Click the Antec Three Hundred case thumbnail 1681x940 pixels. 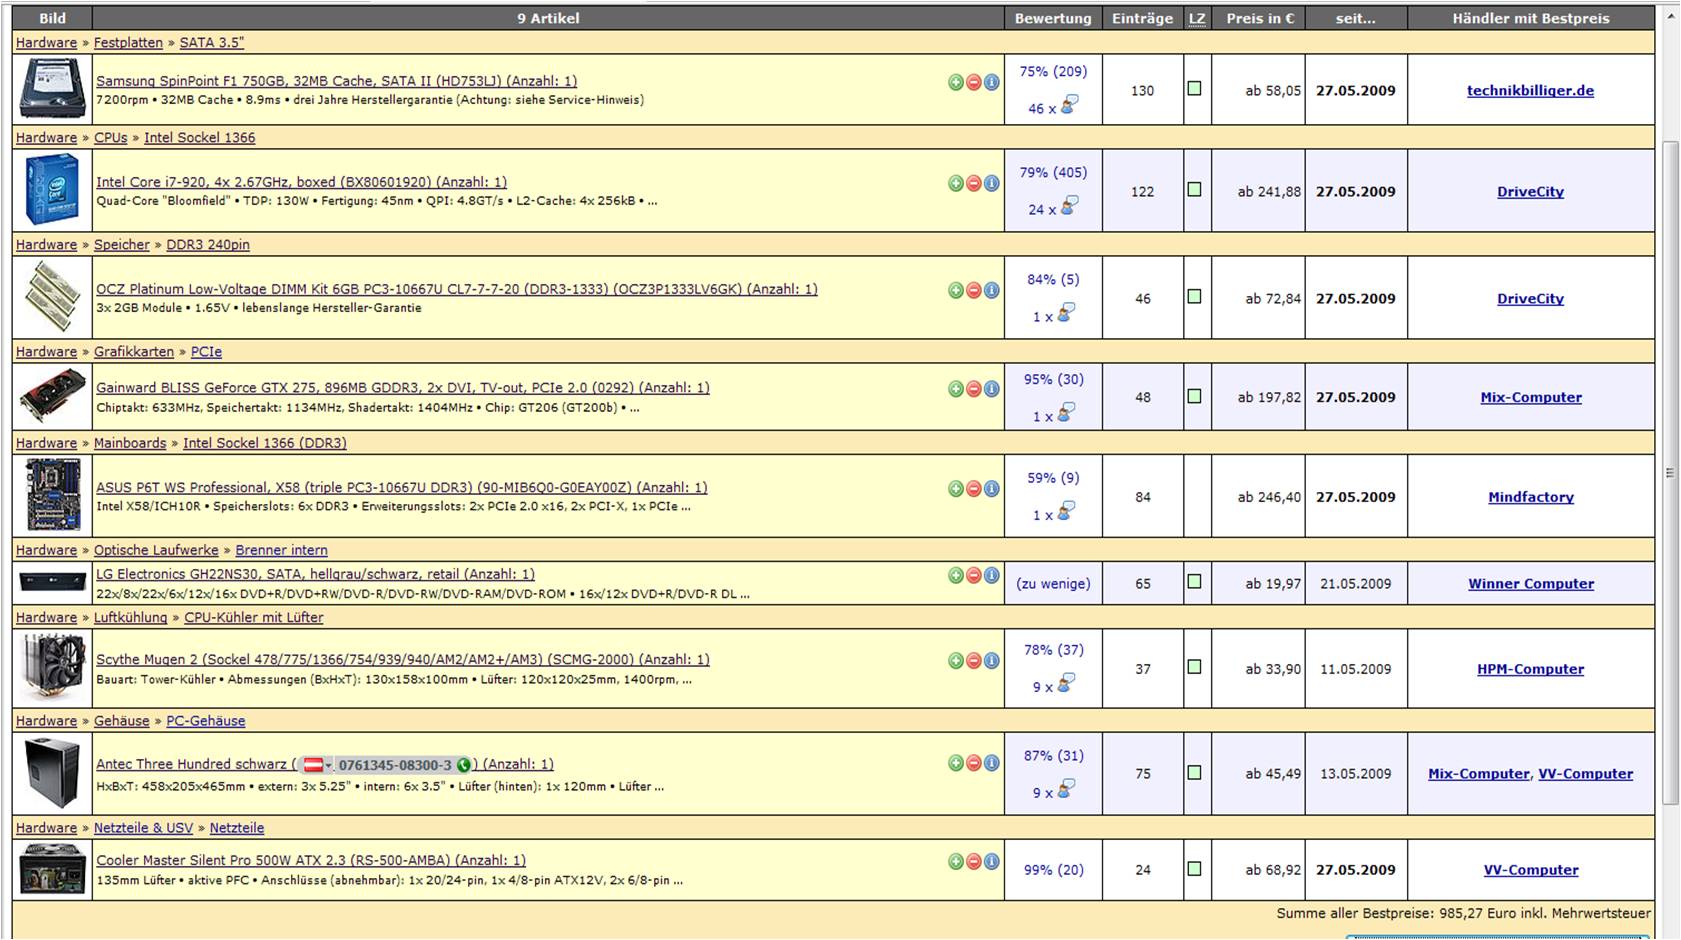[52, 773]
